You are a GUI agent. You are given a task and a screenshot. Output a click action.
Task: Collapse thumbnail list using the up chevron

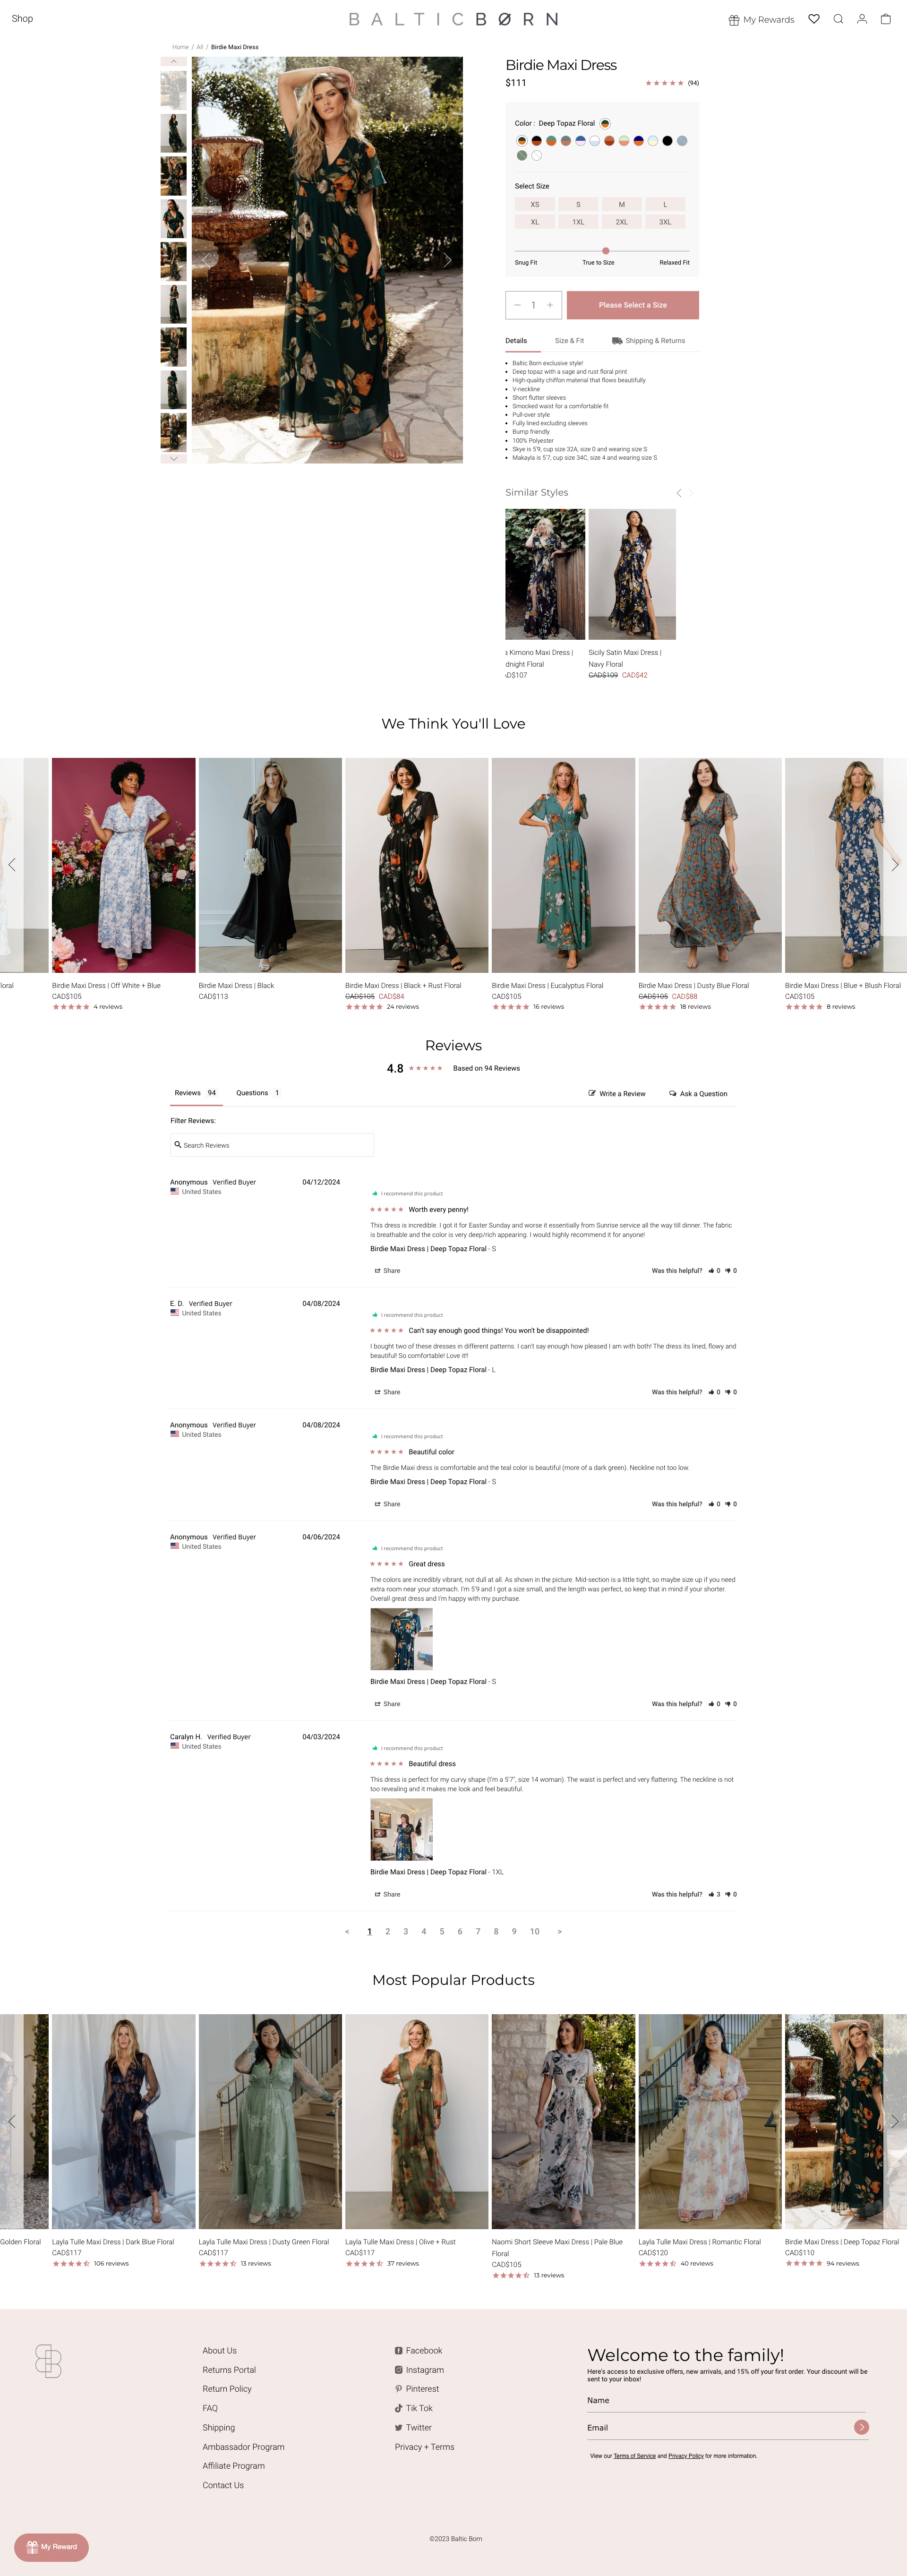[174, 62]
